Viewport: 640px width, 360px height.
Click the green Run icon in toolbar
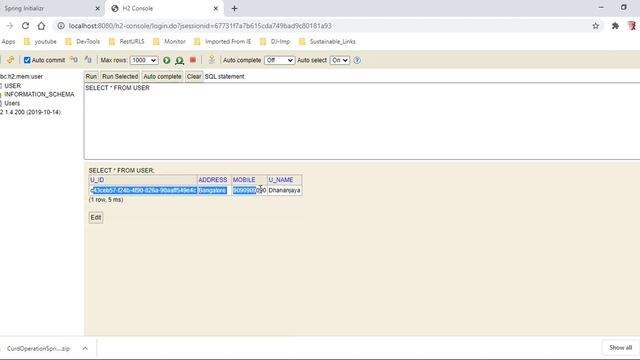(x=167, y=60)
